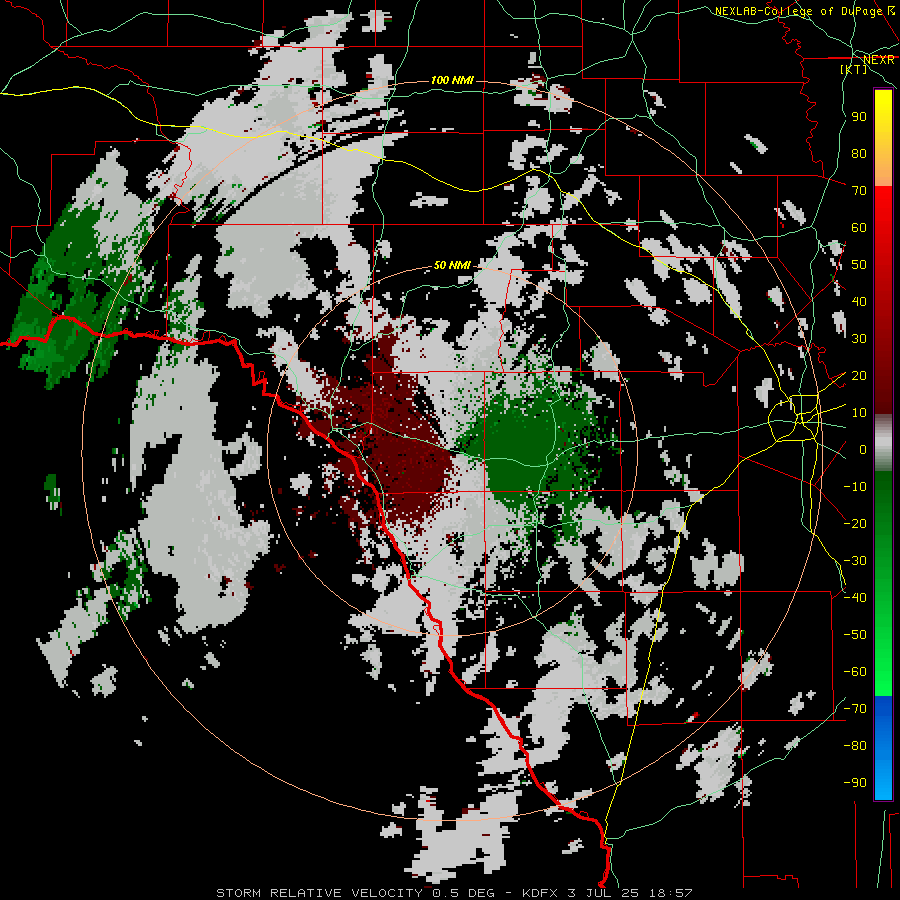900x900 pixels.
Task: Pick the gray zero-velocity segment of the scale
Action: tap(883, 443)
